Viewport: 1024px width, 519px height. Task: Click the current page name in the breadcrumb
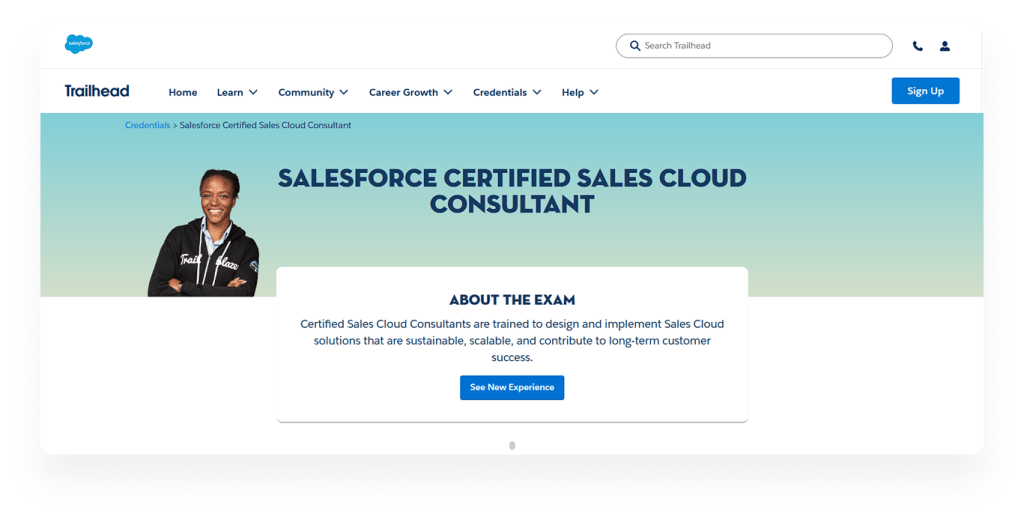265,125
